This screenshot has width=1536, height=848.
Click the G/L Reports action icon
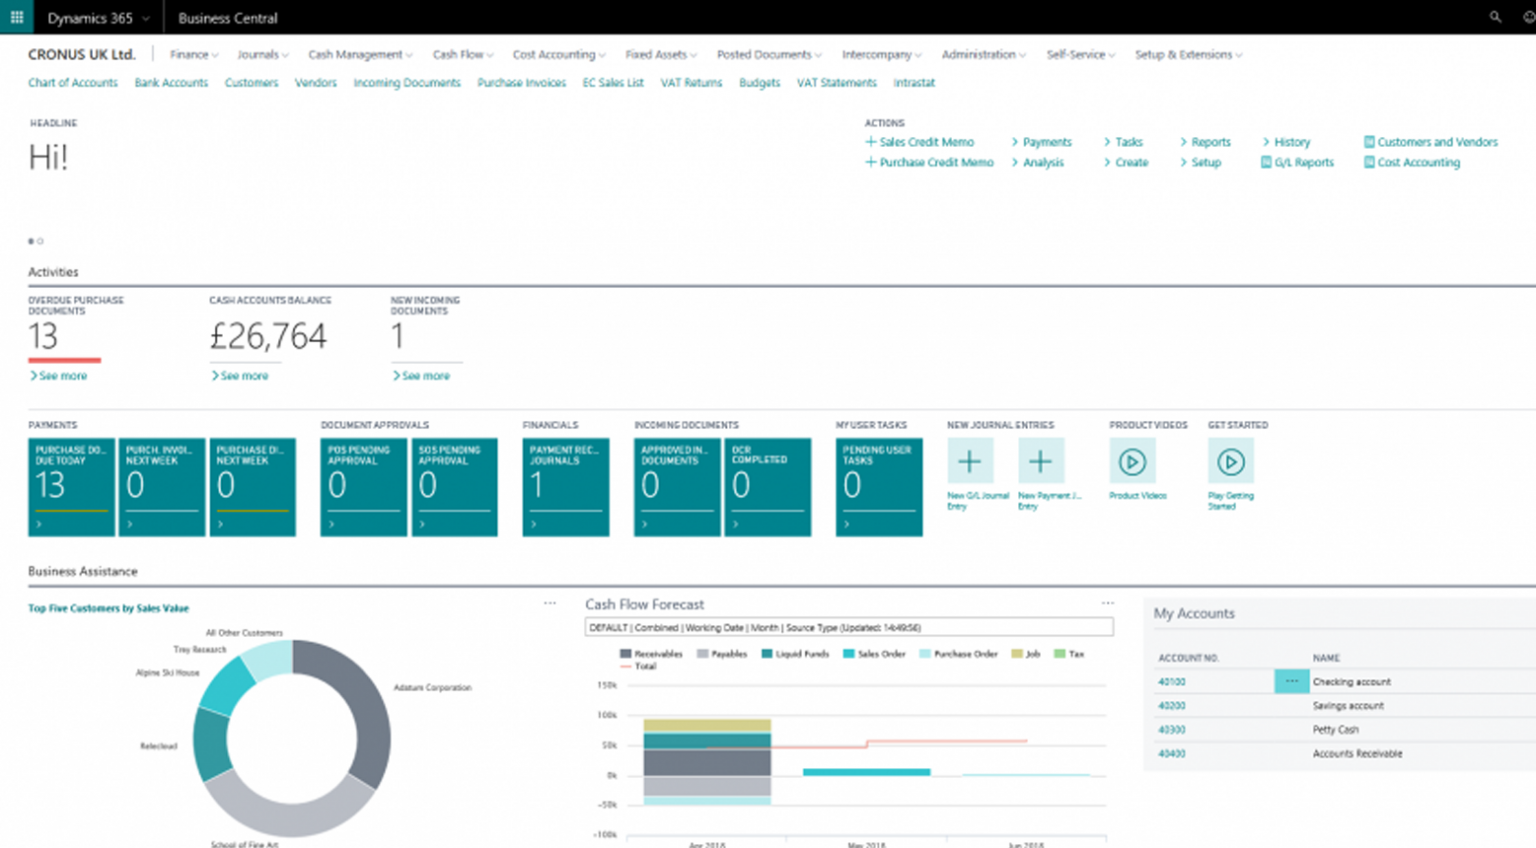(1266, 162)
